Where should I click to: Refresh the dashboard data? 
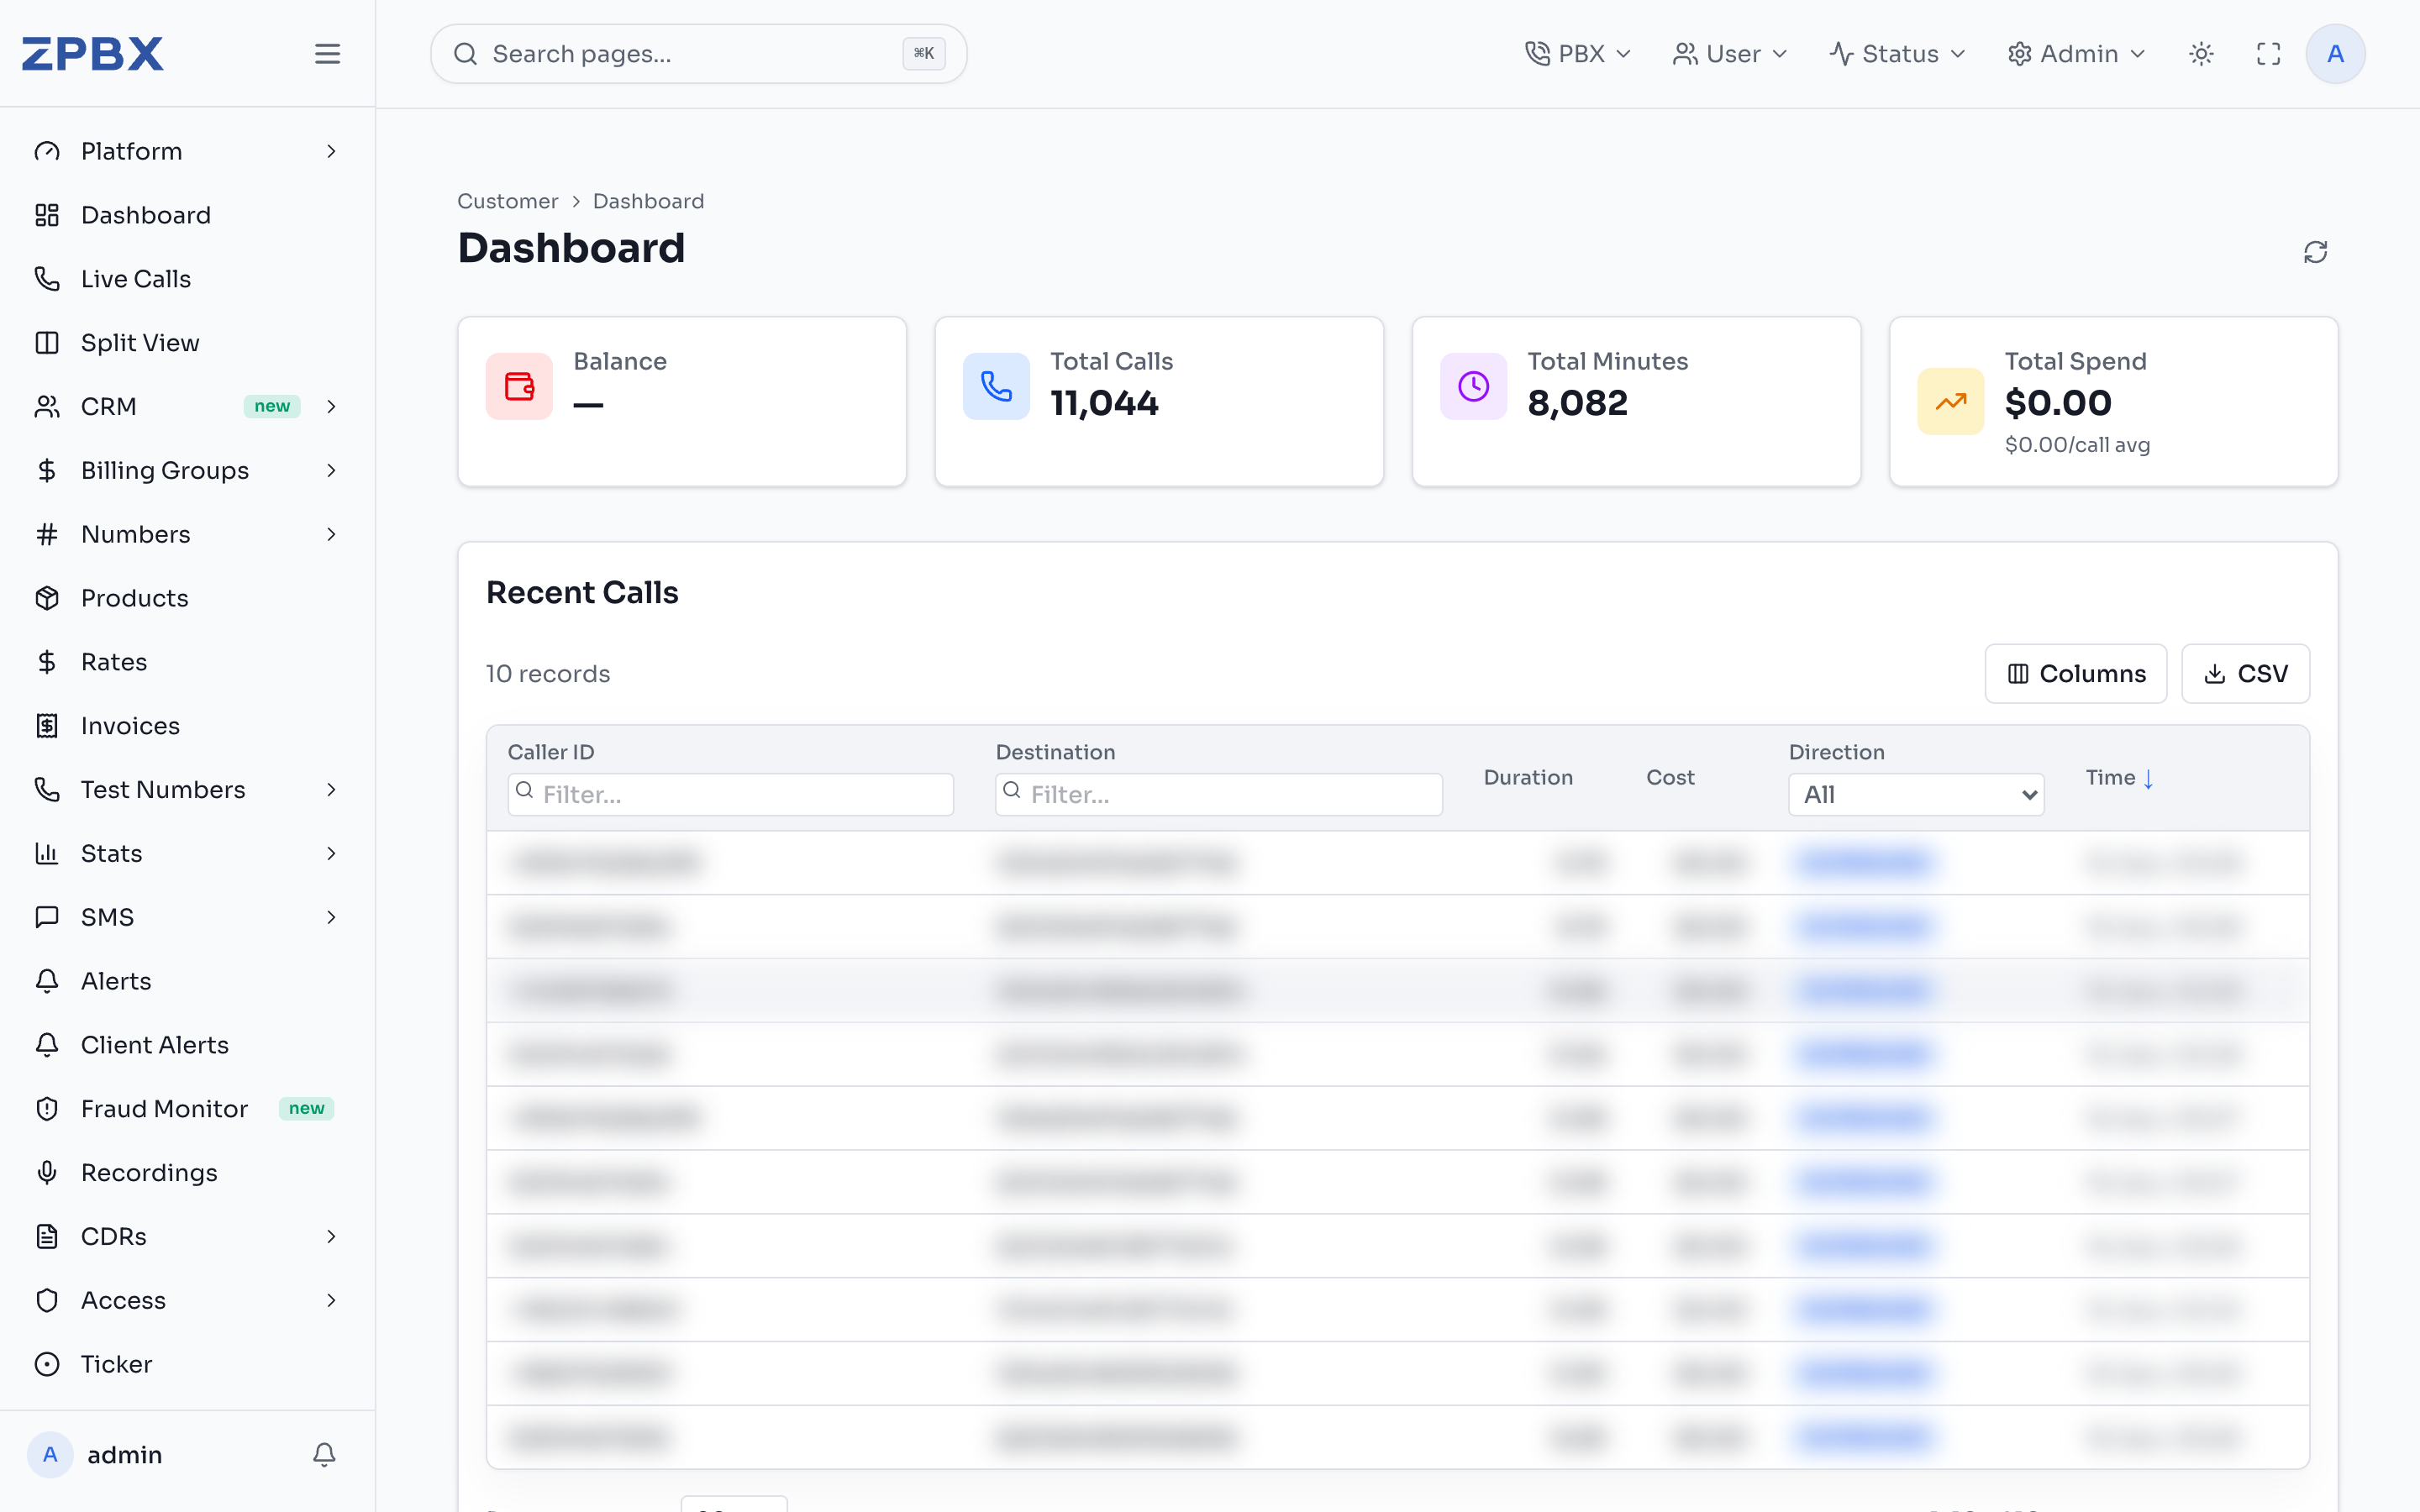coord(2315,251)
